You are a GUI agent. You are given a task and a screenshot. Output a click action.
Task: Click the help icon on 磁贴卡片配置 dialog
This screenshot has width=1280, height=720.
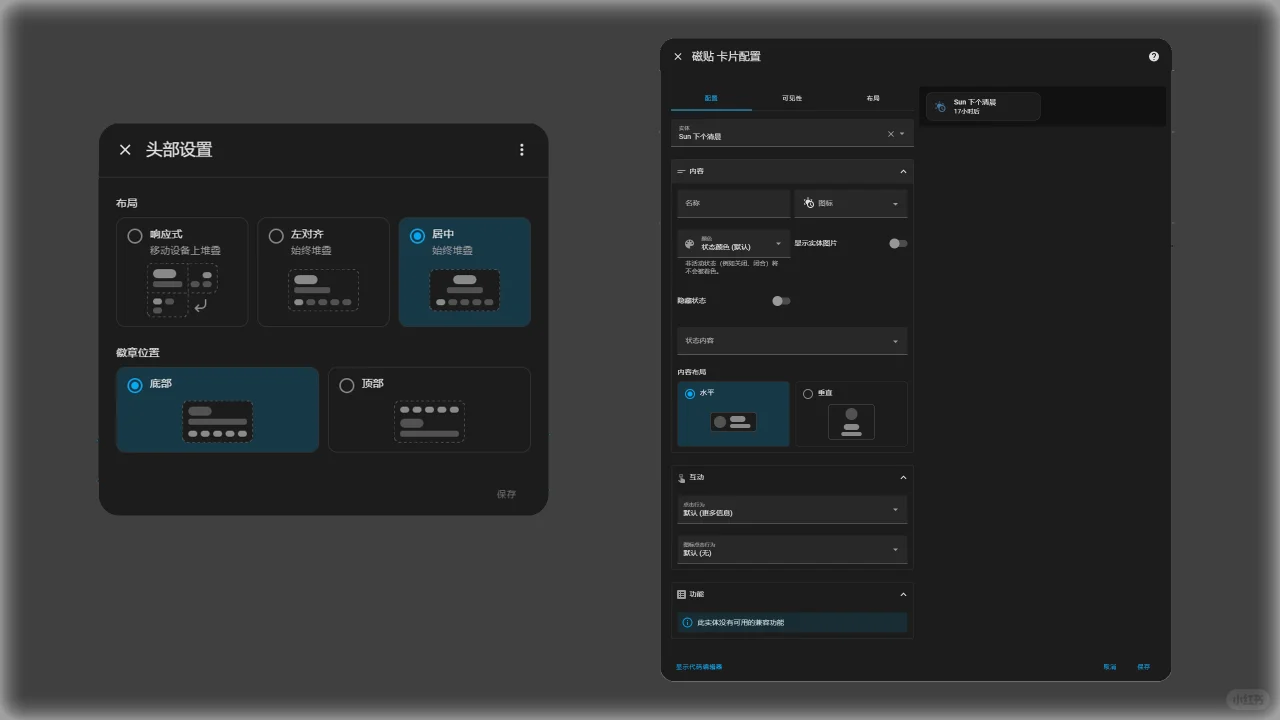(1153, 56)
